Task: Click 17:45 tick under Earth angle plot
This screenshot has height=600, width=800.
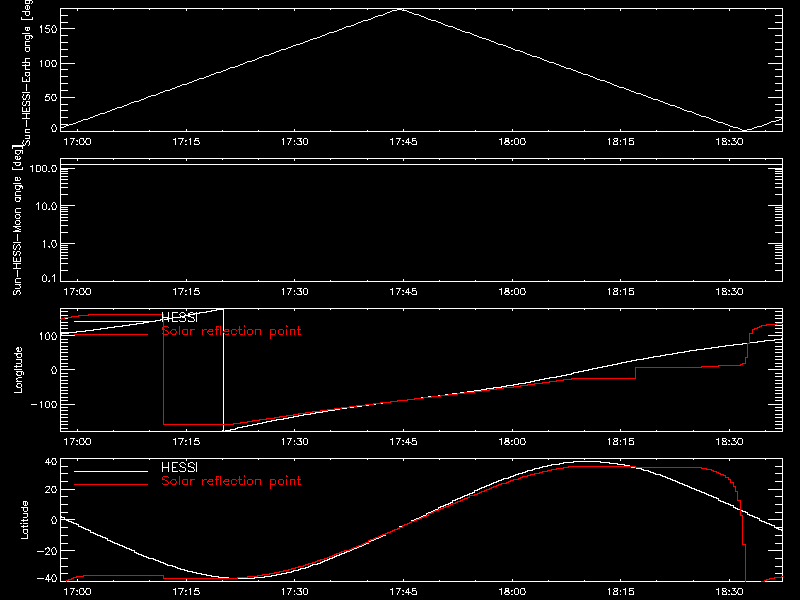Action: [x=403, y=141]
